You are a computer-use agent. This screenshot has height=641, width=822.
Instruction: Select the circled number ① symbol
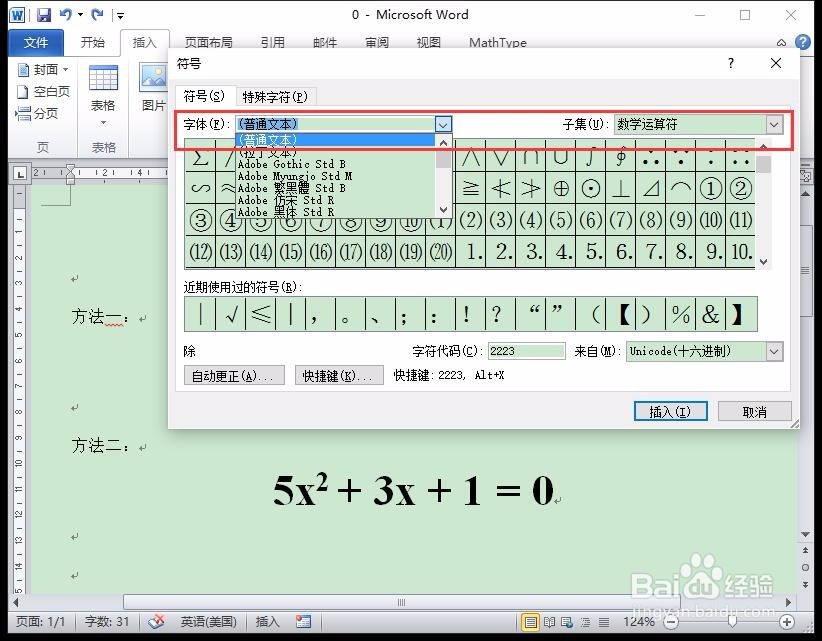pyautogui.click(x=711, y=188)
